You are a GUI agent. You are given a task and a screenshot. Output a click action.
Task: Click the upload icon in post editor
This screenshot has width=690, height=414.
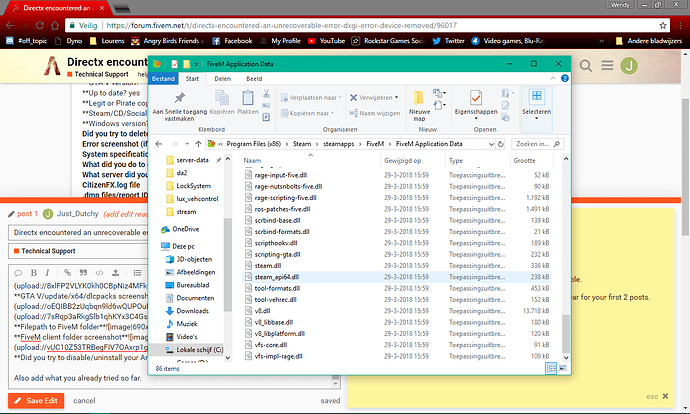pyautogui.click(x=115, y=273)
